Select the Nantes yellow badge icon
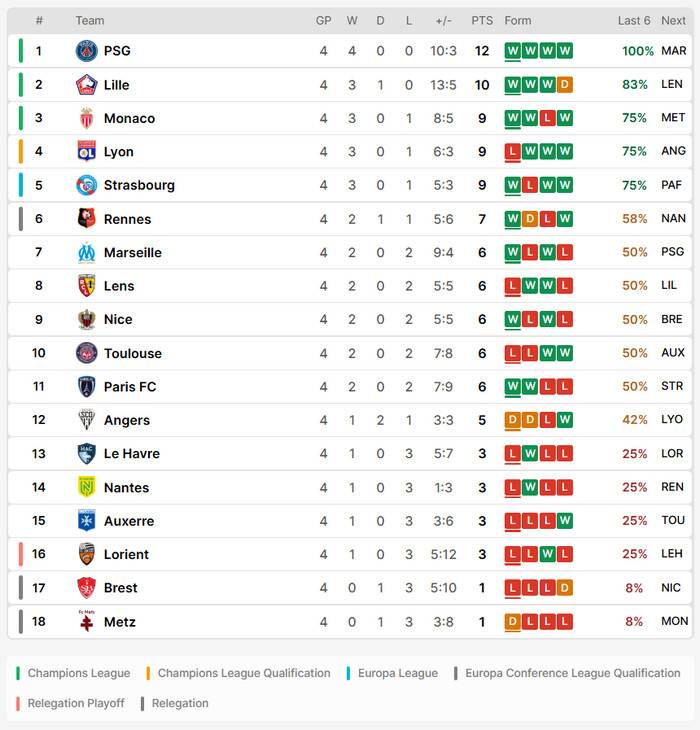The height and width of the screenshot is (730, 700). (x=87, y=487)
